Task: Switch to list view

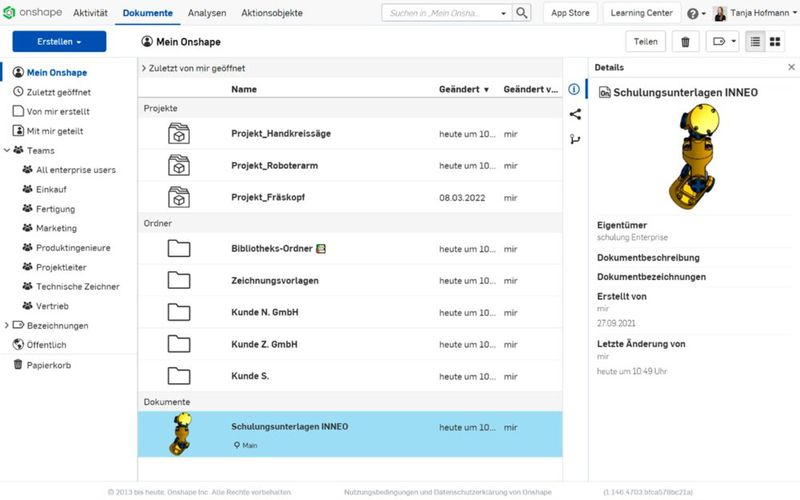Action: (754, 41)
